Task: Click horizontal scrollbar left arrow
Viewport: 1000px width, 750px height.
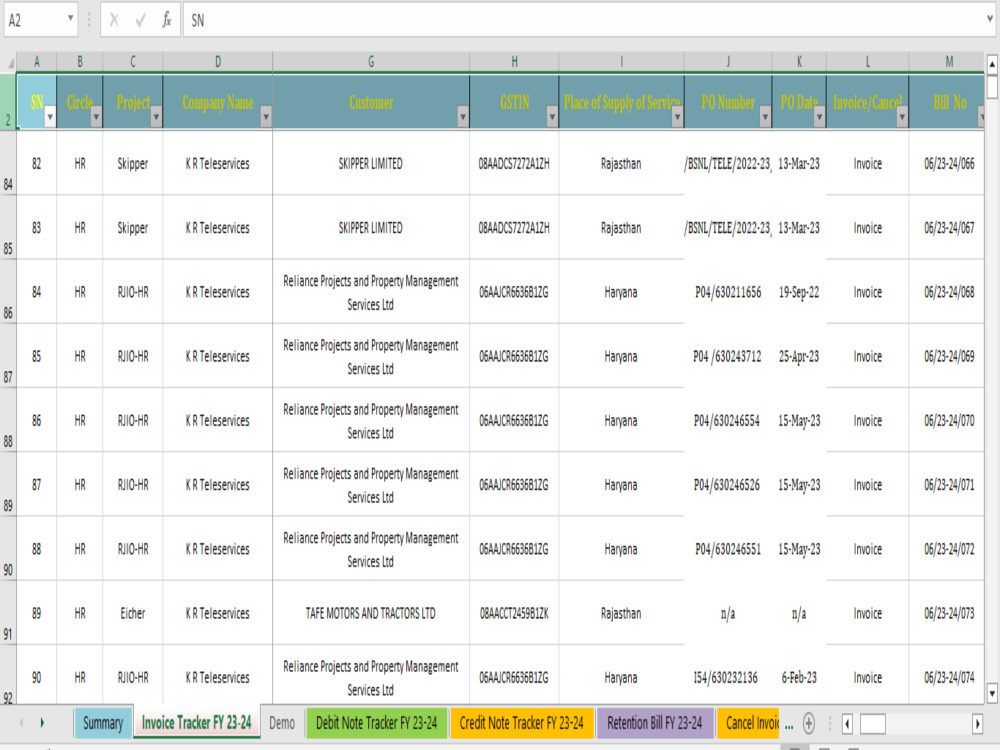Action: point(847,724)
